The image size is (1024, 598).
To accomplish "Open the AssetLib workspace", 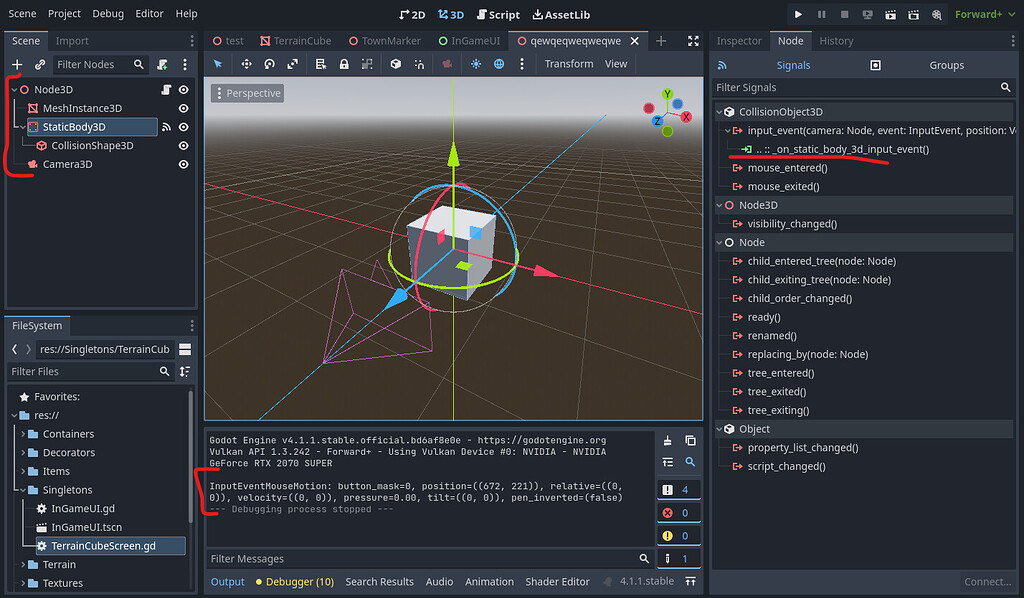I will tap(561, 14).
